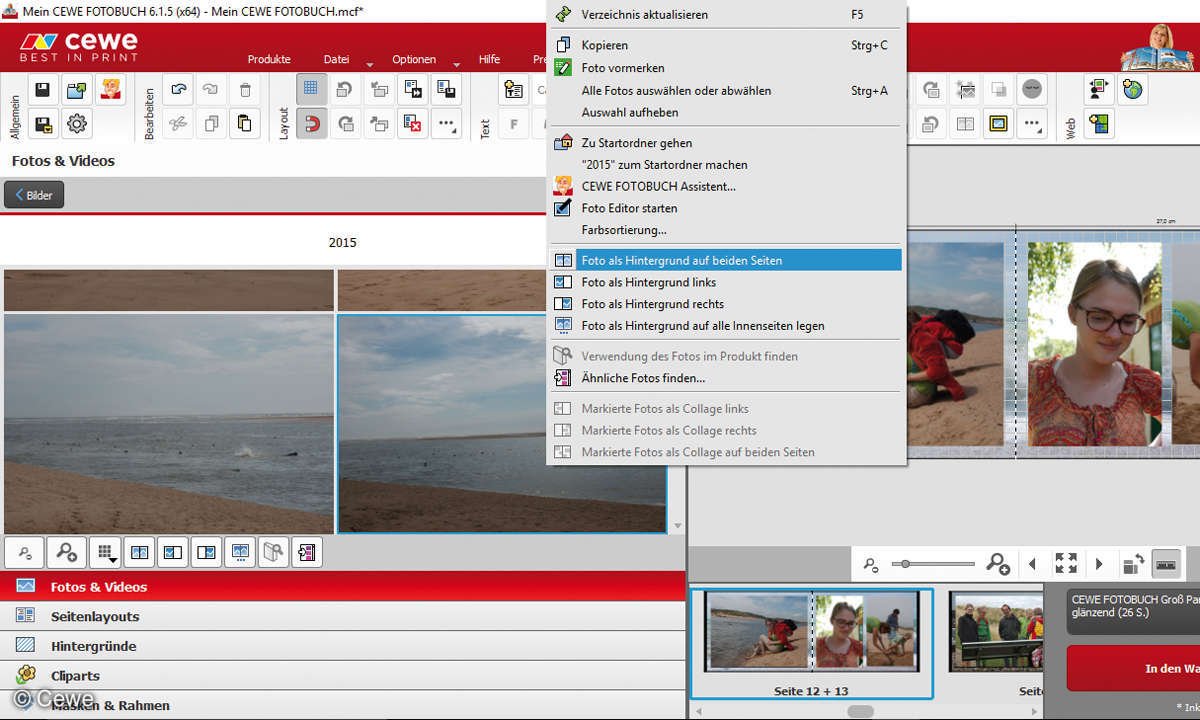The height and width of the screenshot is (720, 1200).
Task: Expand the Datei dropdown arrow
Action: [369, 65]
